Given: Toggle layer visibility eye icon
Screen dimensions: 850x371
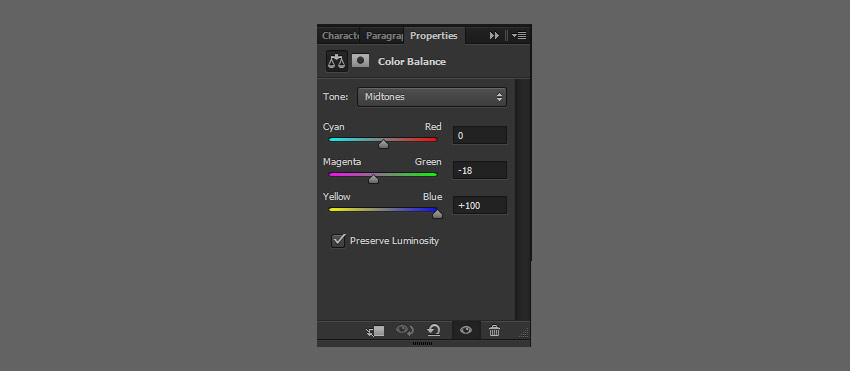Looking at the screenshot, I should (x=466, y=330).
